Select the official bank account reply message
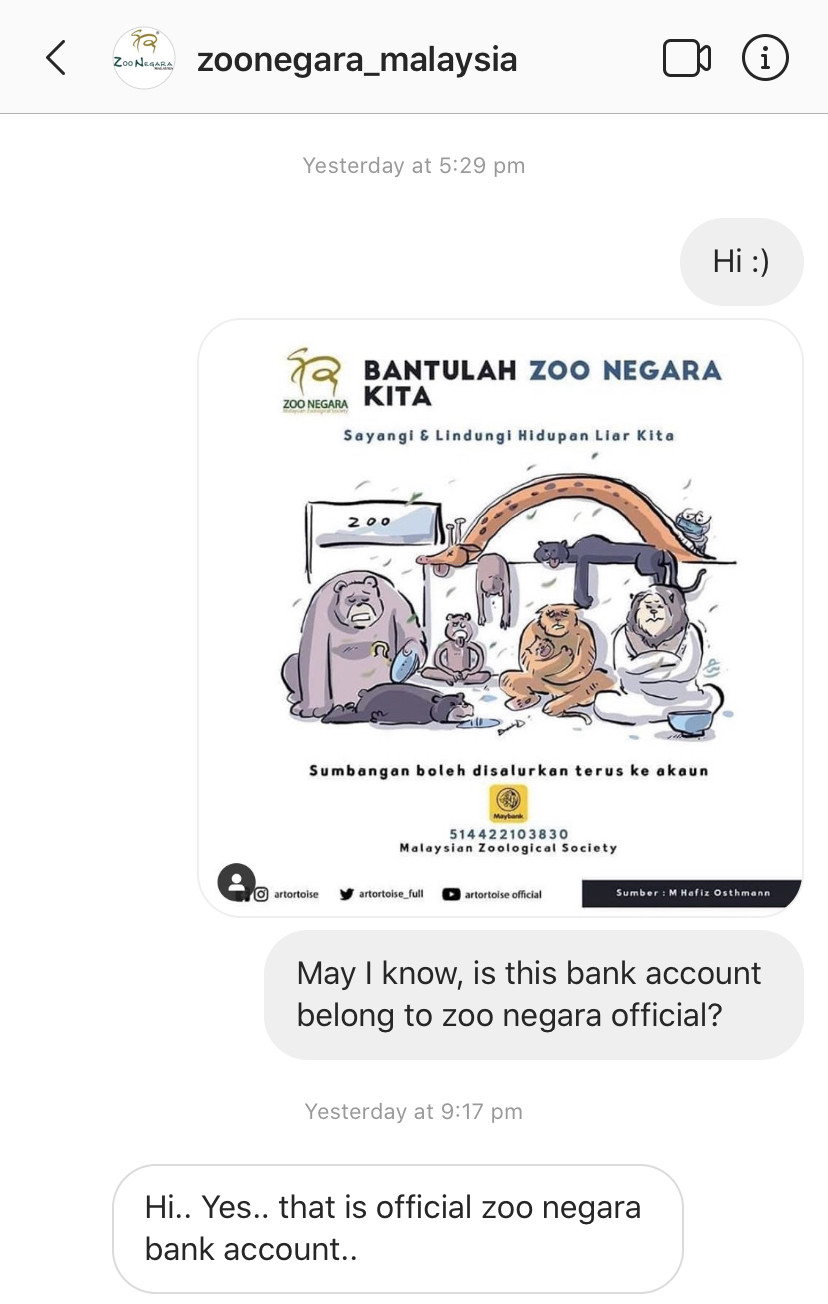The height and width of the screenshot is (1304, 828). coord(397,1228)
